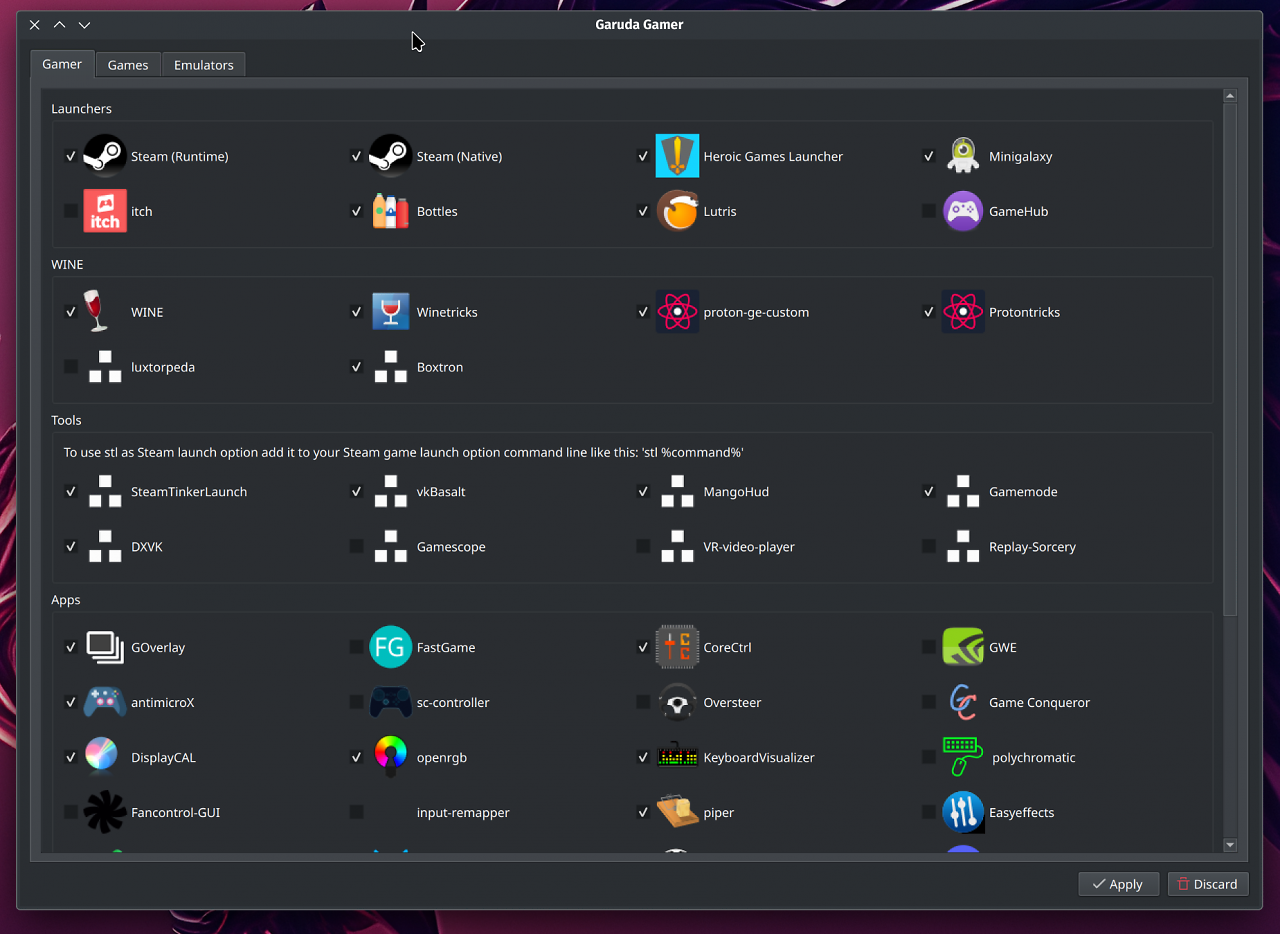Click the Protontricks atom icon
This screenshot has height=934, width=1280.
[963, 312]
